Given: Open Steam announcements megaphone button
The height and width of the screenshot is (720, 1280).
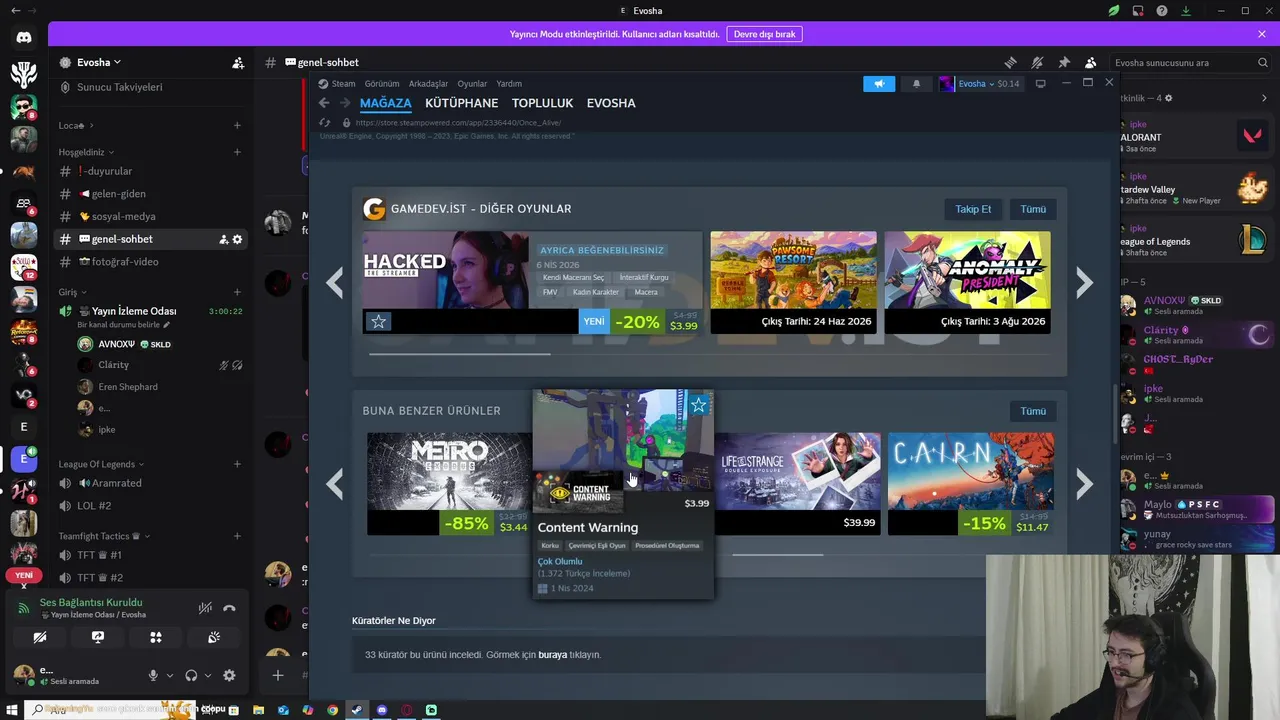Looking at the screenshot, I should tap(879, 84).
